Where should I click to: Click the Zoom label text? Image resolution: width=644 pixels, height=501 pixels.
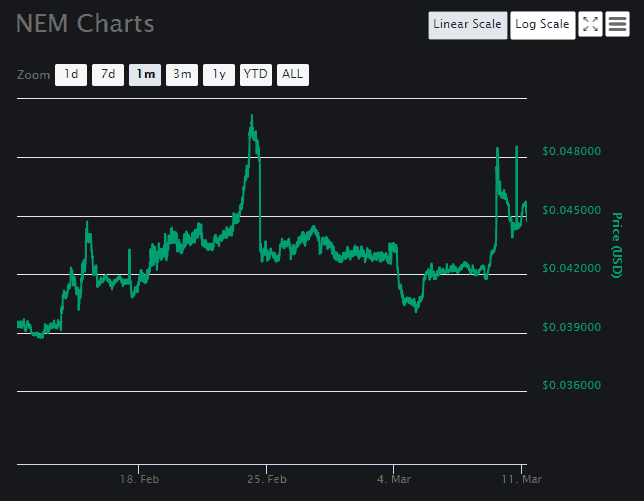tap(33, 75)
